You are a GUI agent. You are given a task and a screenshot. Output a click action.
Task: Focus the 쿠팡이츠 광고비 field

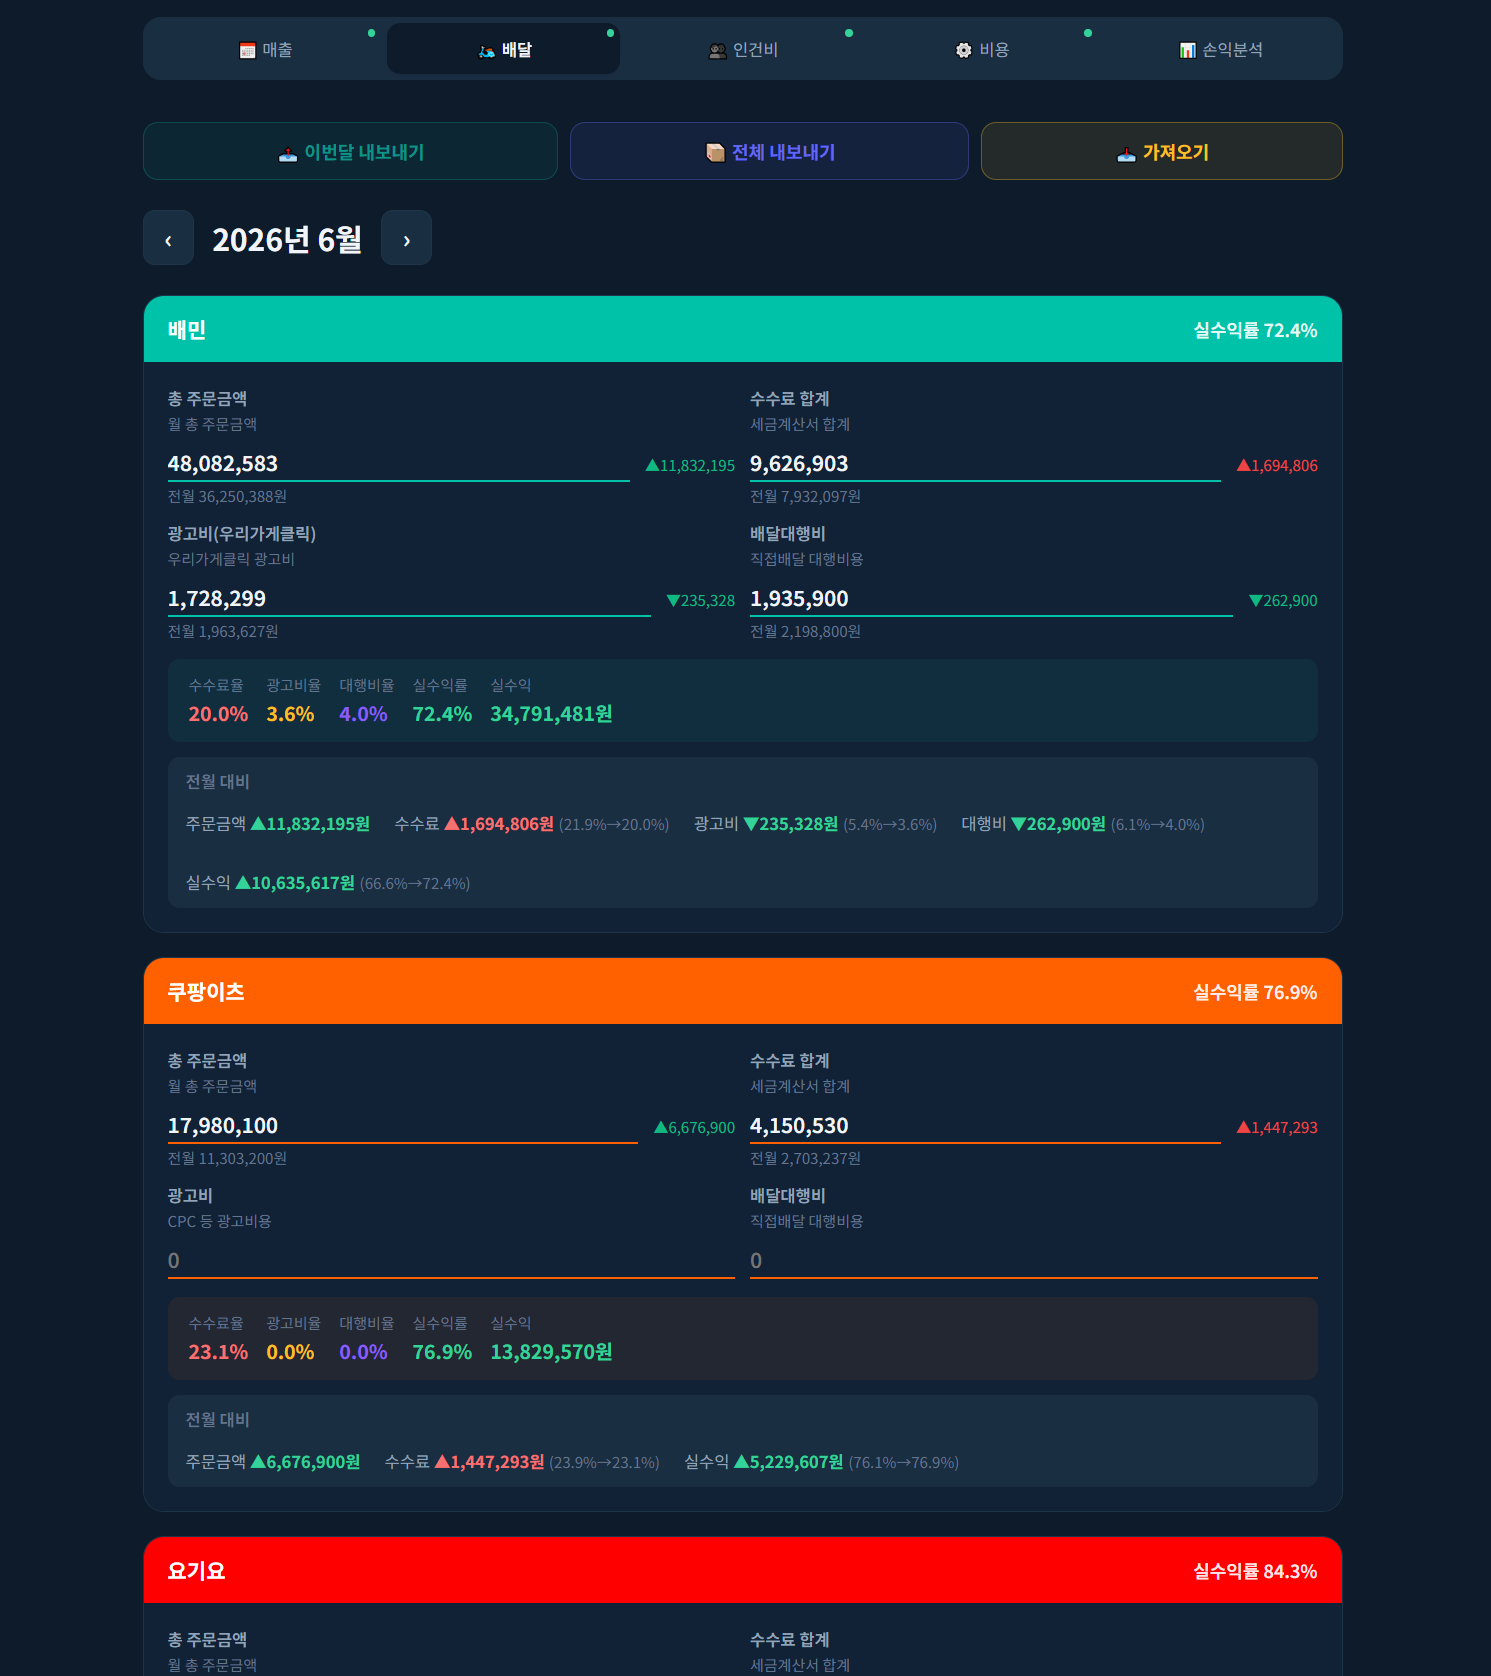451,1261
